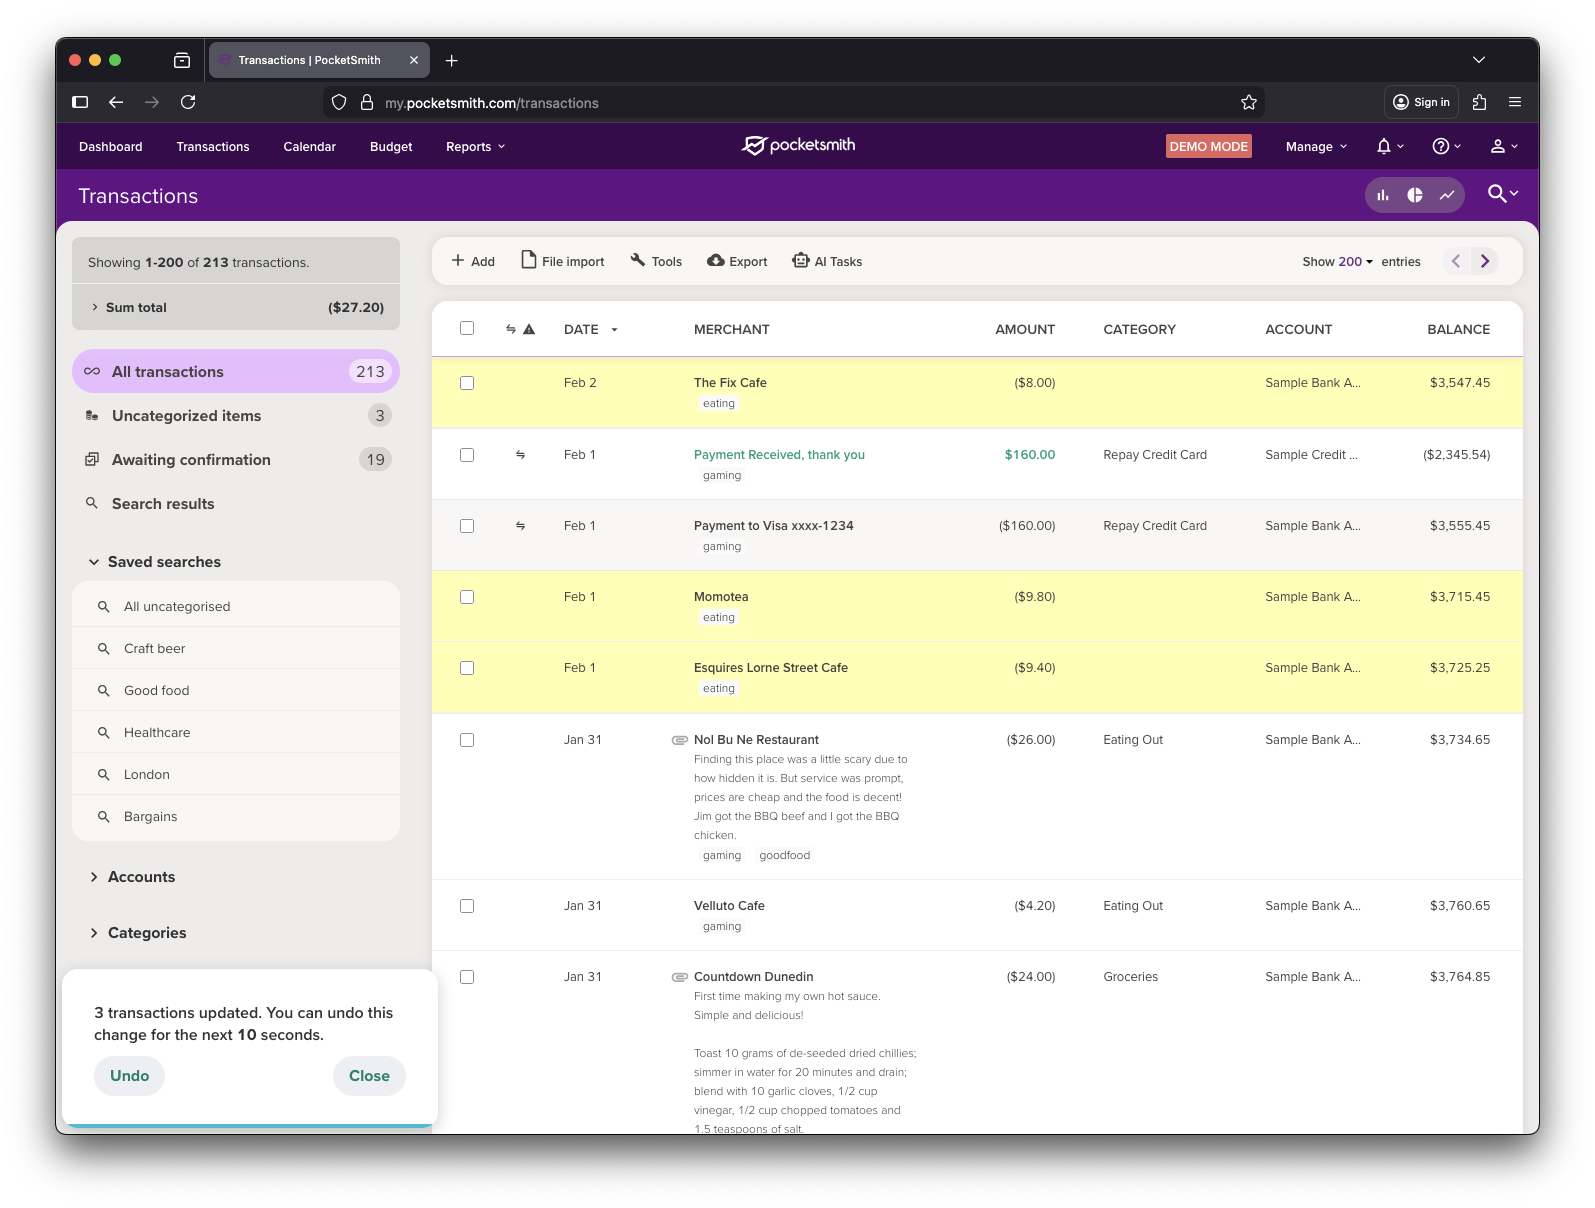1595x1208 pixels.
Task: Click the bar chart view icon
Action: pyautogui.click(x=1383, y=195)
